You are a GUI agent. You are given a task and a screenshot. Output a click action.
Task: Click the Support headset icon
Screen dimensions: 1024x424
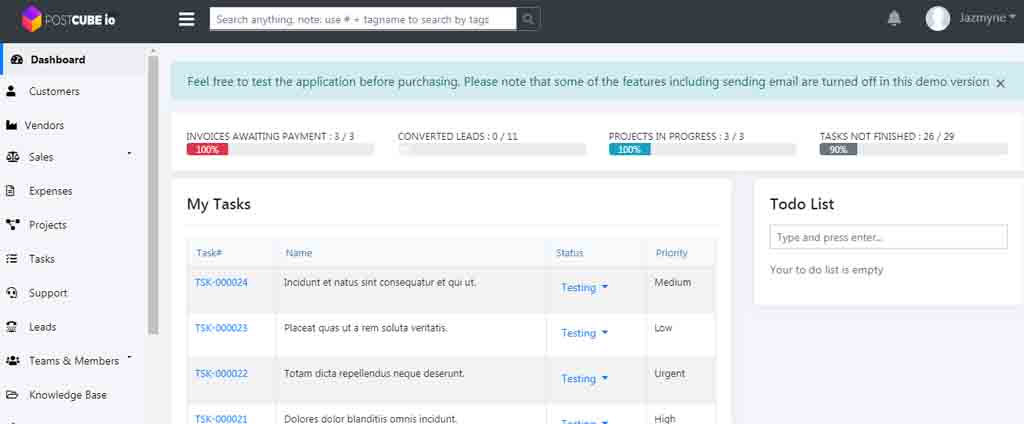[x=11, y=293]
